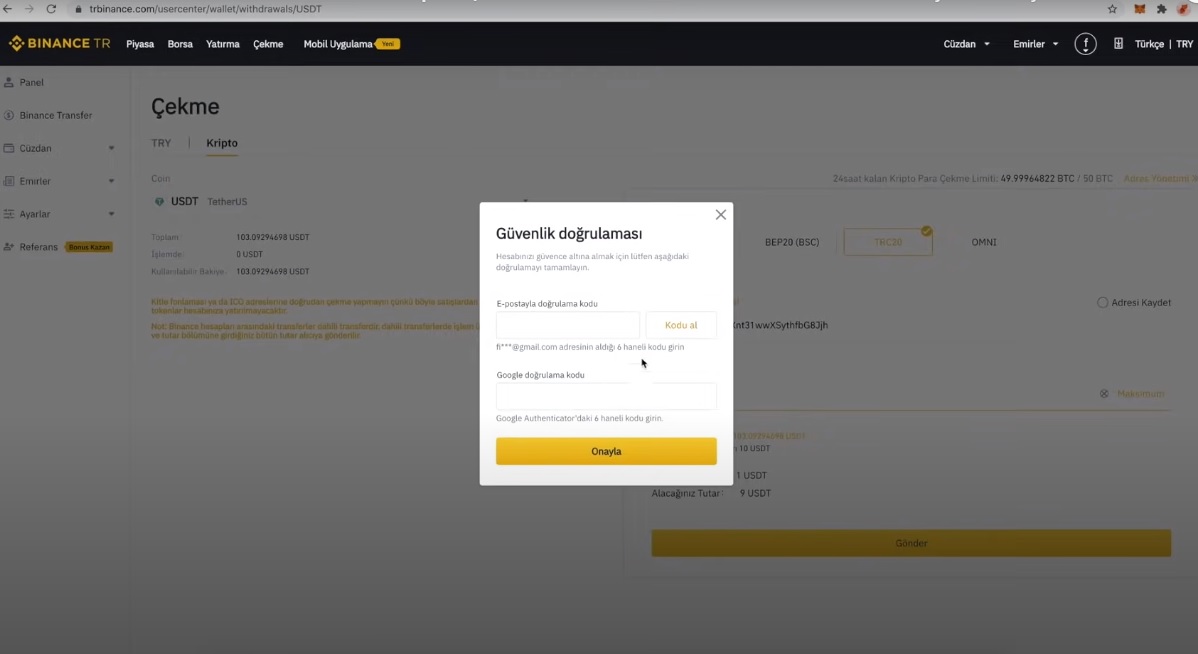This screenshot has width=1198, height=654.
Task: Click the Cüzdan wallet sidebar icon
Action: point(9,148)
